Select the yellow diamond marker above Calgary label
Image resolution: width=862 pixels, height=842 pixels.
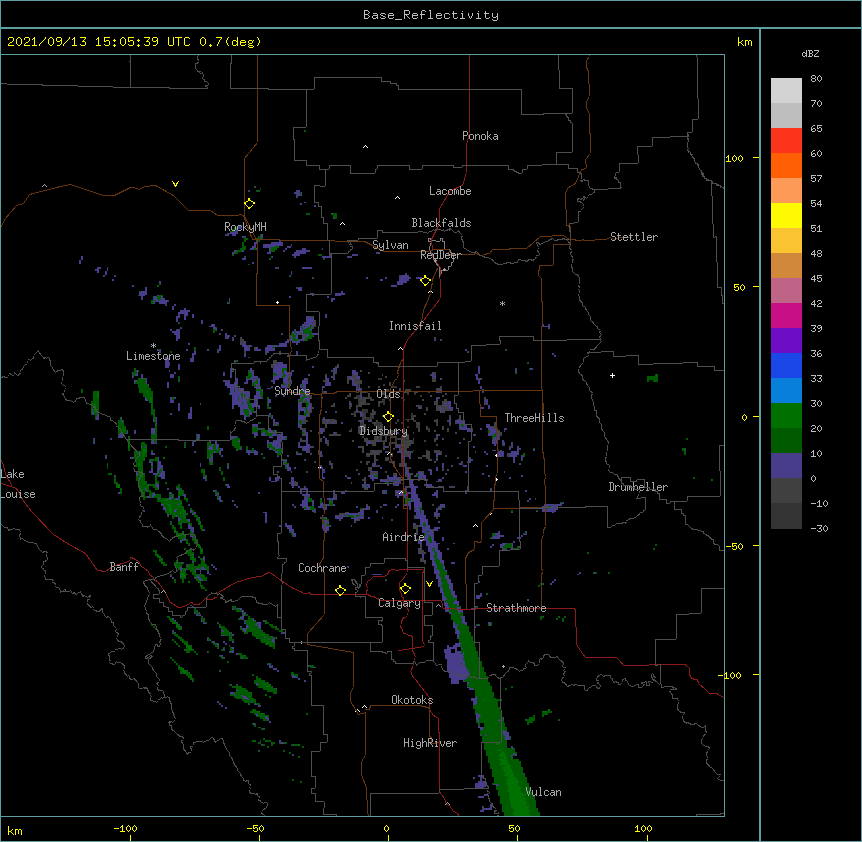(x=405, y=589)
